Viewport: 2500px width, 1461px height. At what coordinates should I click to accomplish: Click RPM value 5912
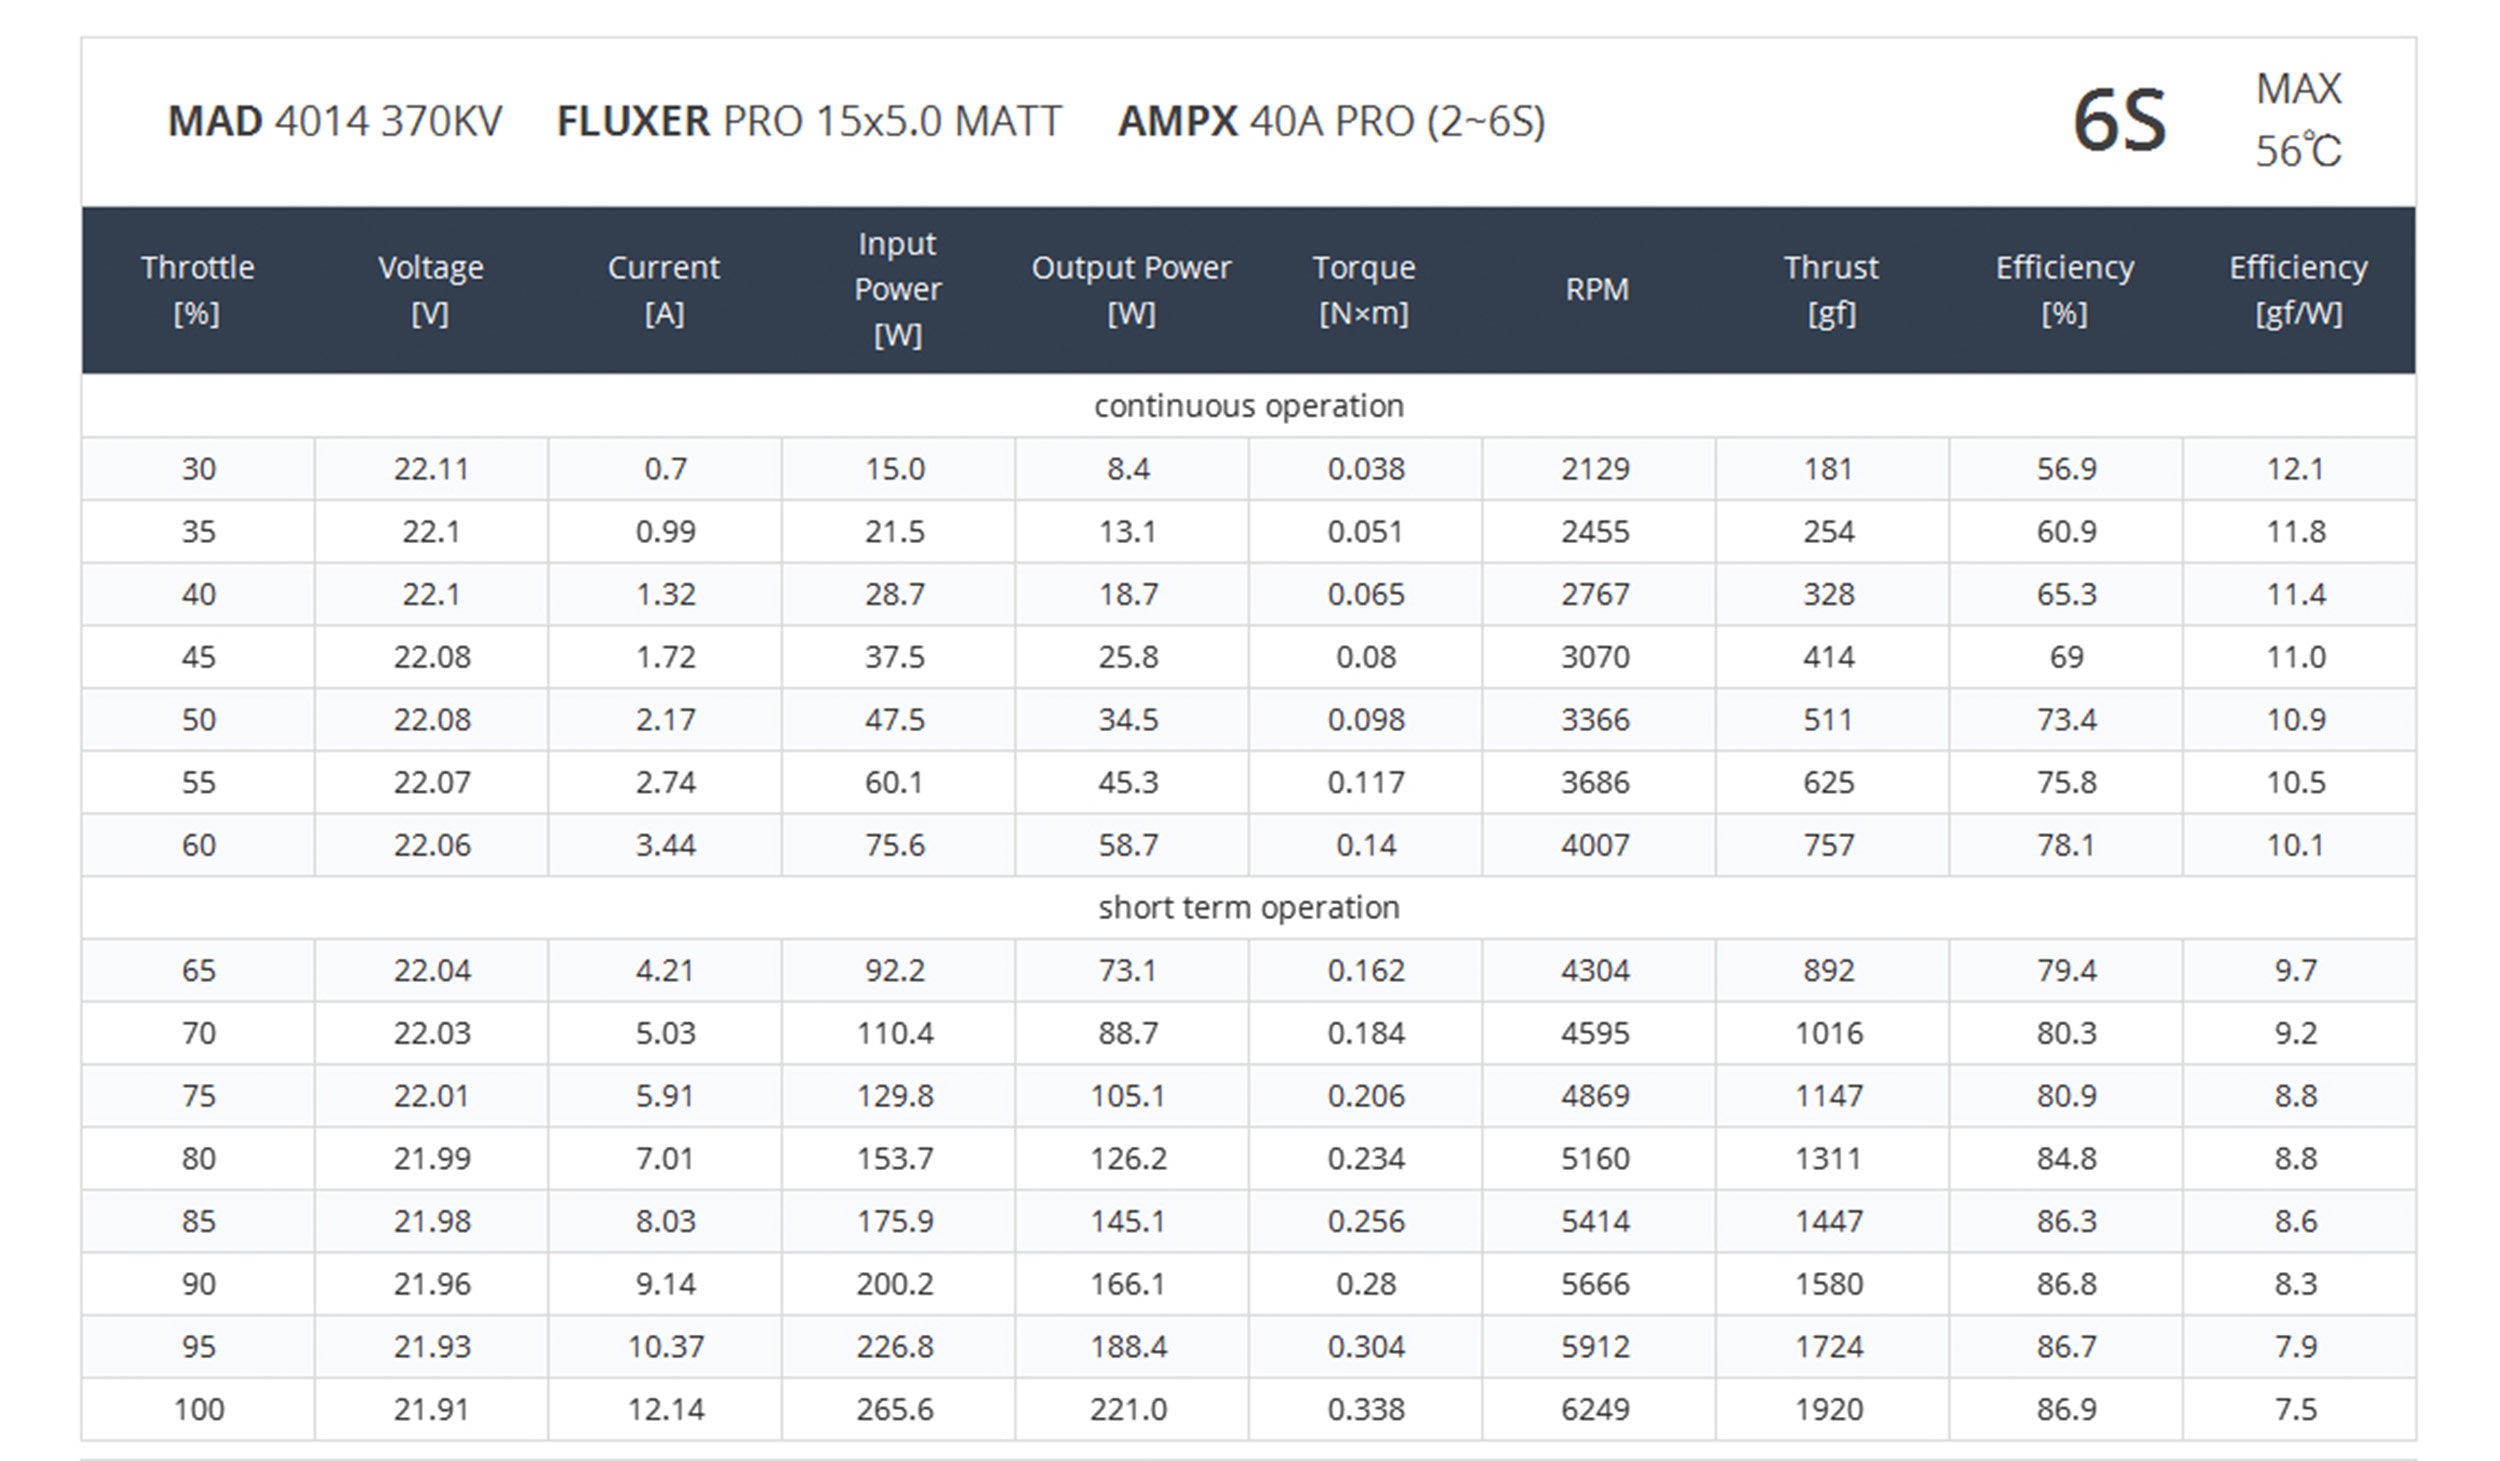tap(1596, 1348)
